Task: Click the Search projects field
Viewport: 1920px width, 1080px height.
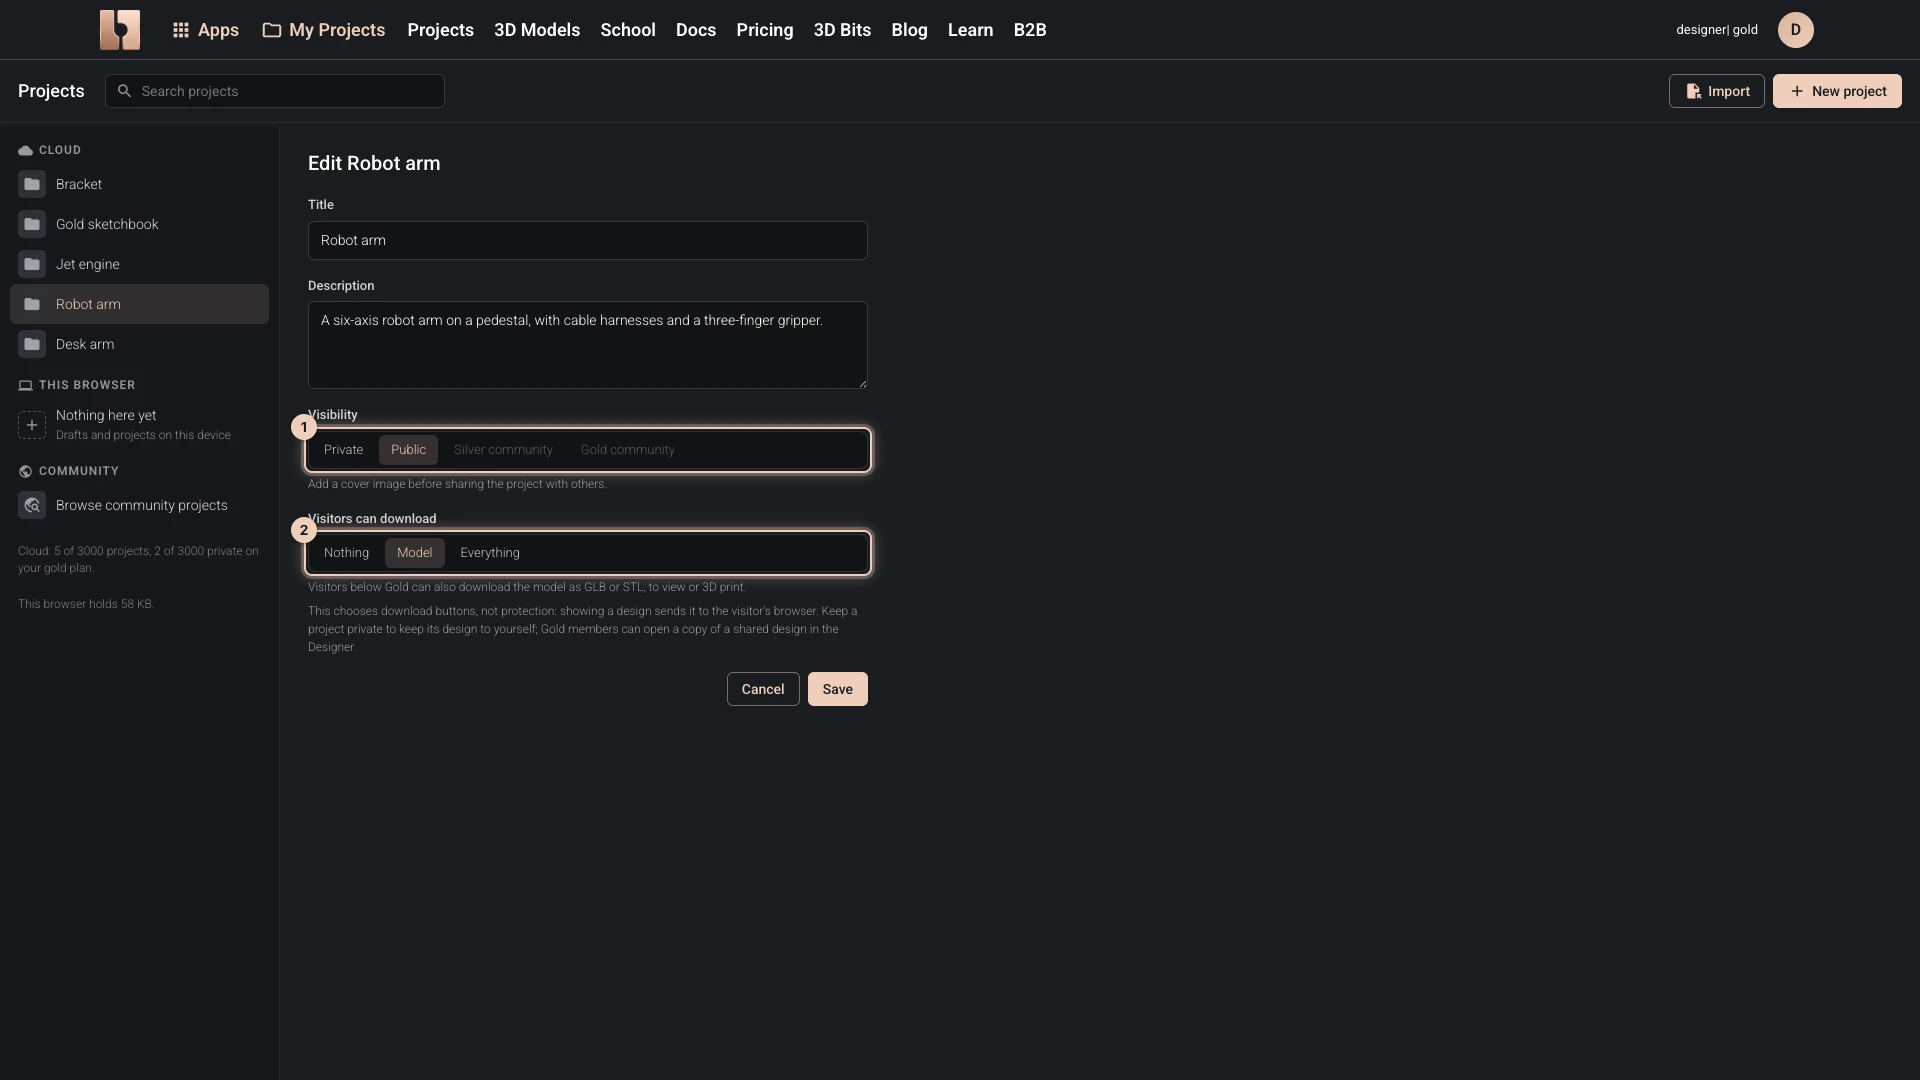Action: click(x=275, y=91)
